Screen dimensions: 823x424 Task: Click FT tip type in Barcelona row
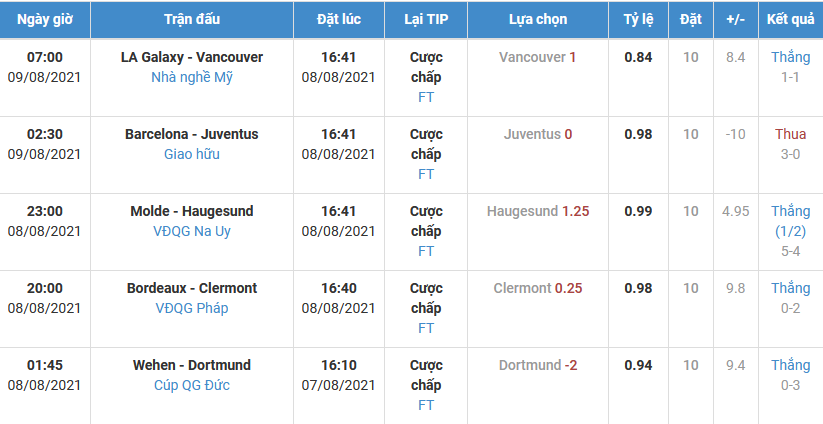tap(426, 174)
